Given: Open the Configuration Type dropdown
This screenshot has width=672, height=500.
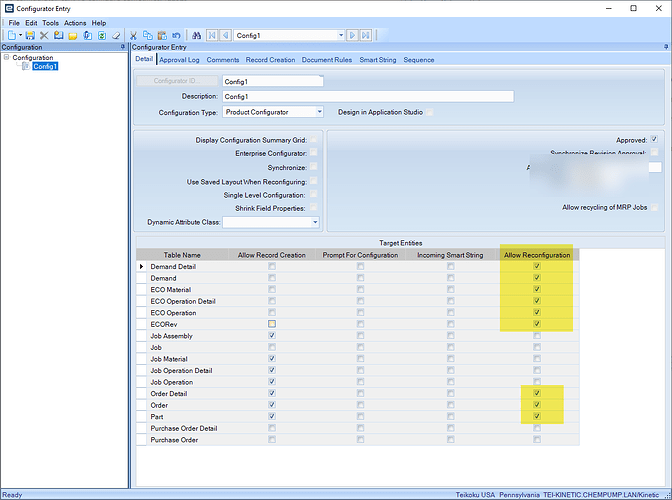Looking at the screenshot, I should point(319,112).
